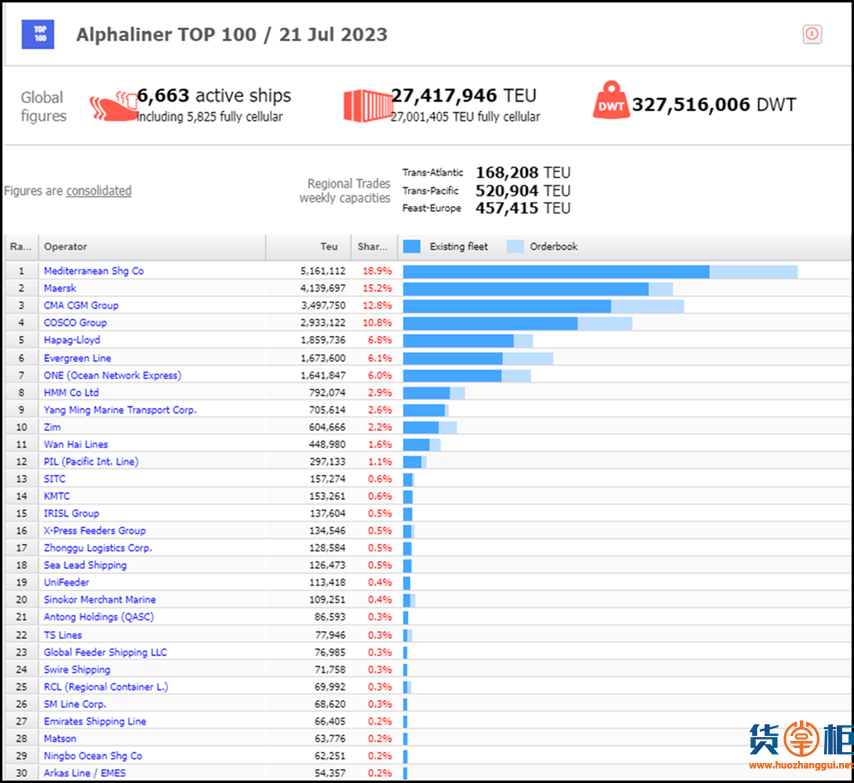Click the fleet bar in the Maersk row

pos(538,289)
